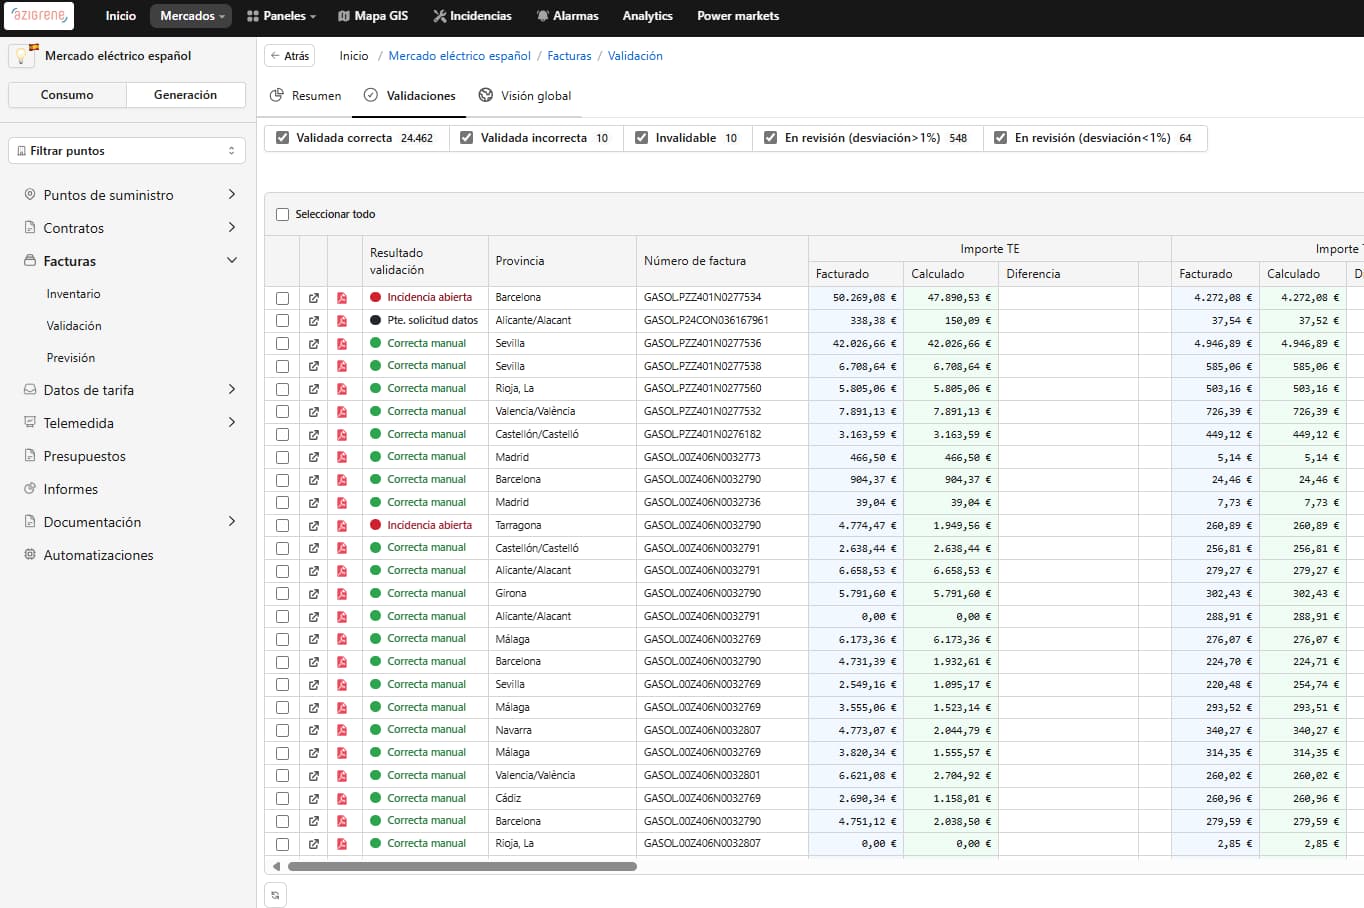Click the Azigrene logo

tap(41, 16)
